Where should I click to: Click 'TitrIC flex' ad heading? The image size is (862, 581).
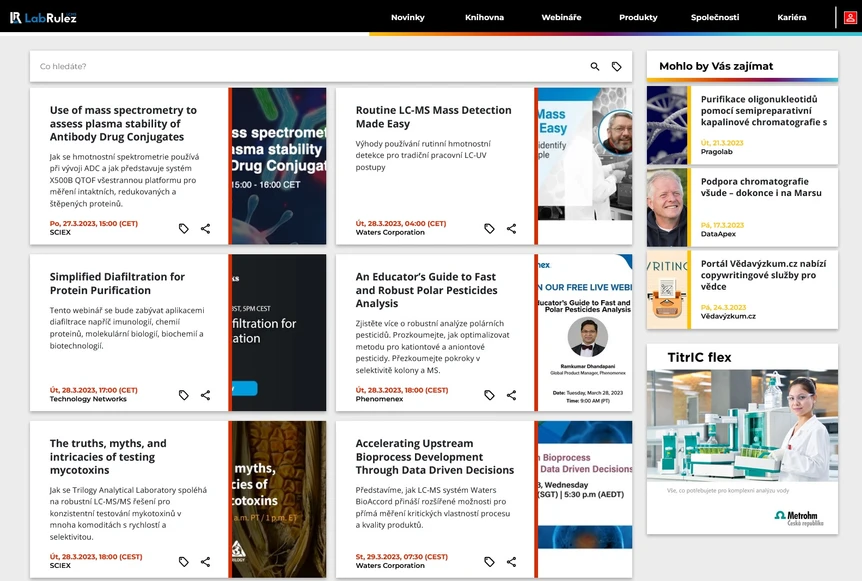click(699, 358)
